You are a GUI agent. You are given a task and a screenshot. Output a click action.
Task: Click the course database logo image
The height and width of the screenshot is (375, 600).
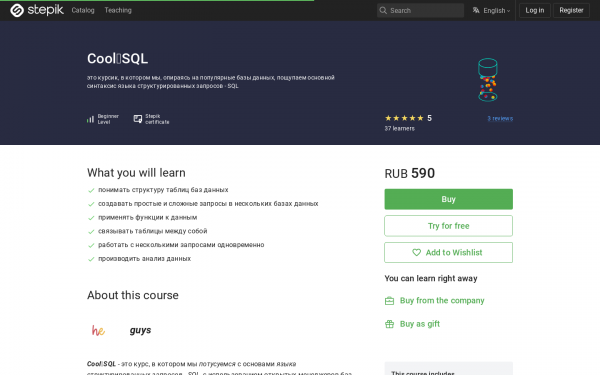[488, 80]
